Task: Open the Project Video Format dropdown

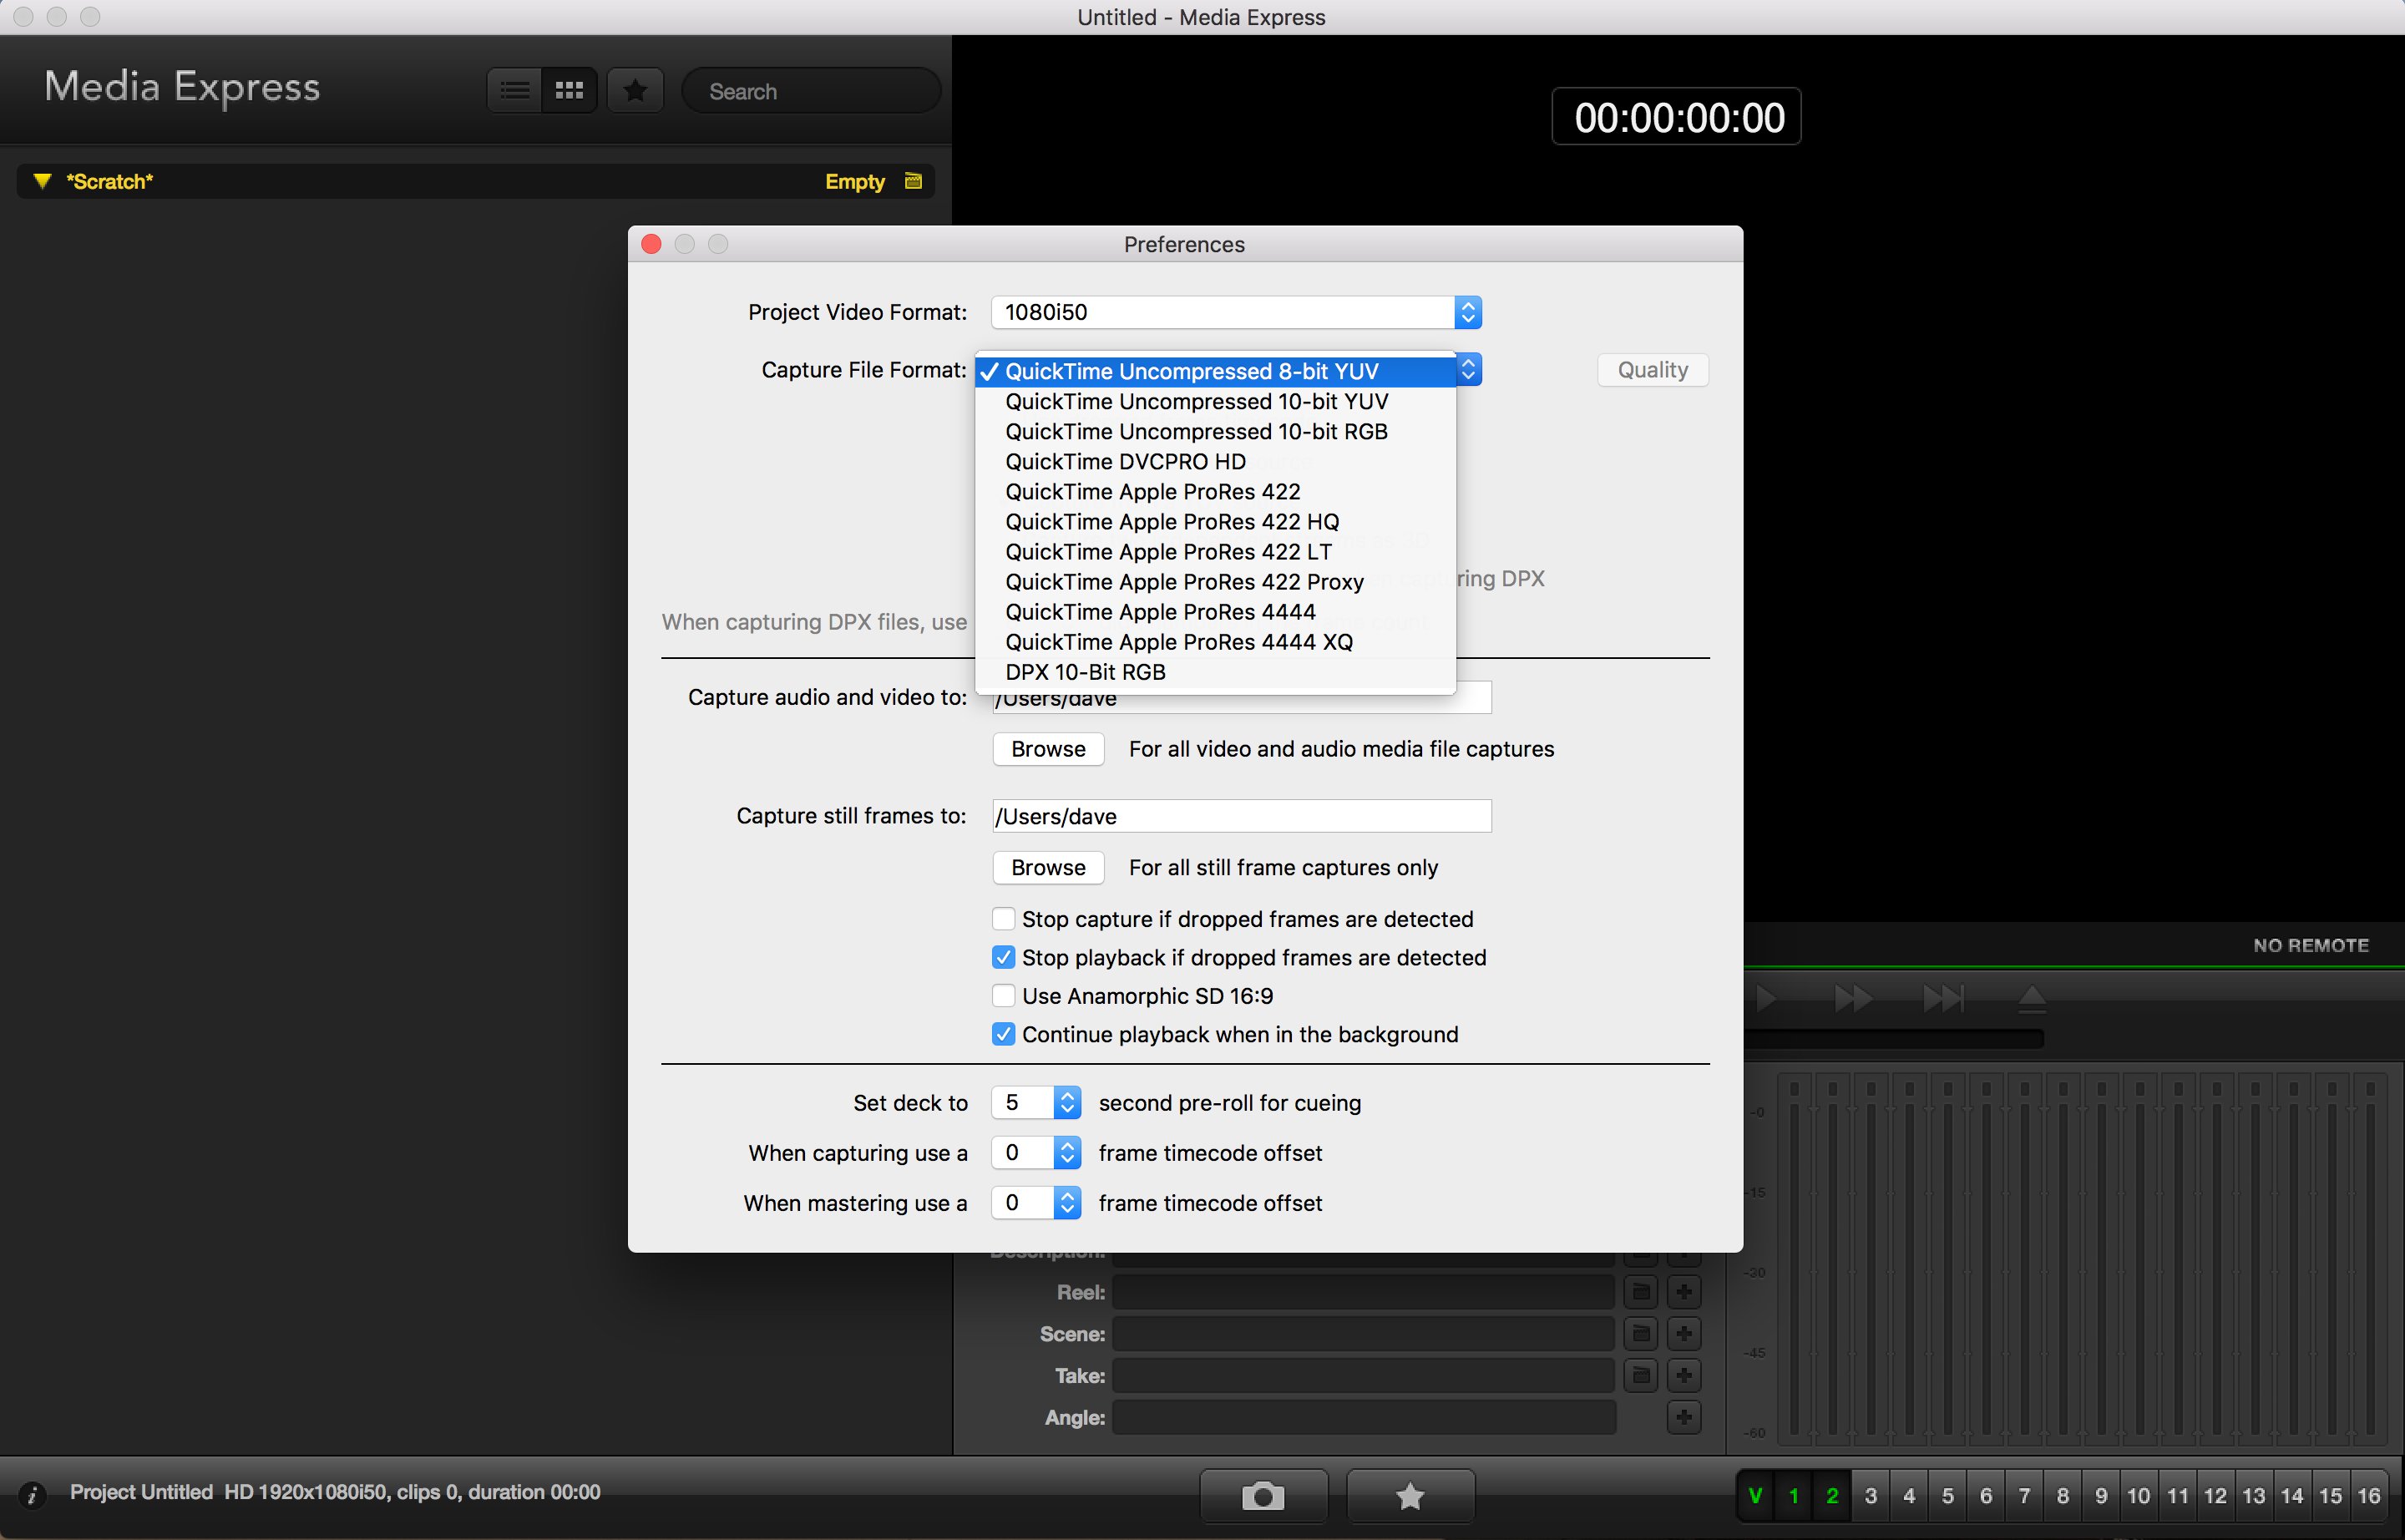Action: (1236, 312)
